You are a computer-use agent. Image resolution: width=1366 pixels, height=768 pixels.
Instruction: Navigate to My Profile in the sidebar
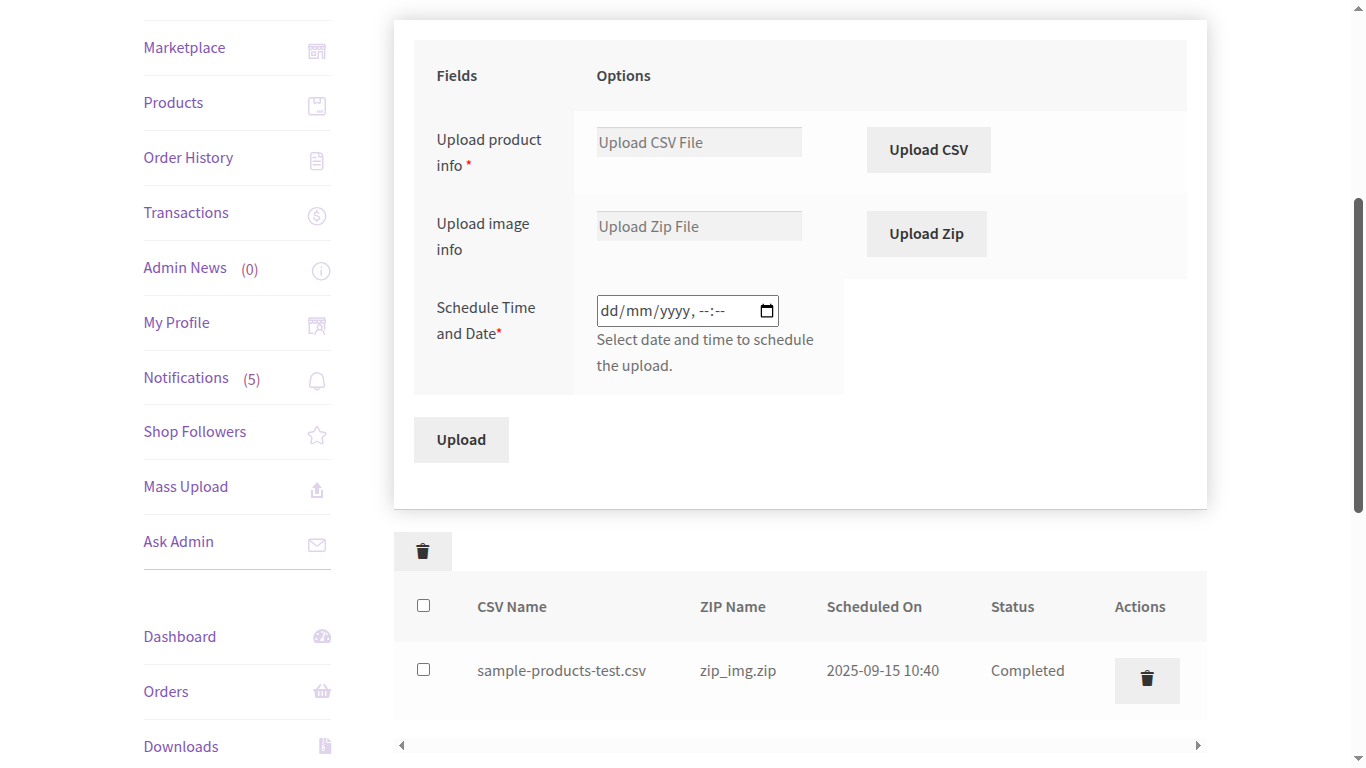tap(176, 323)
